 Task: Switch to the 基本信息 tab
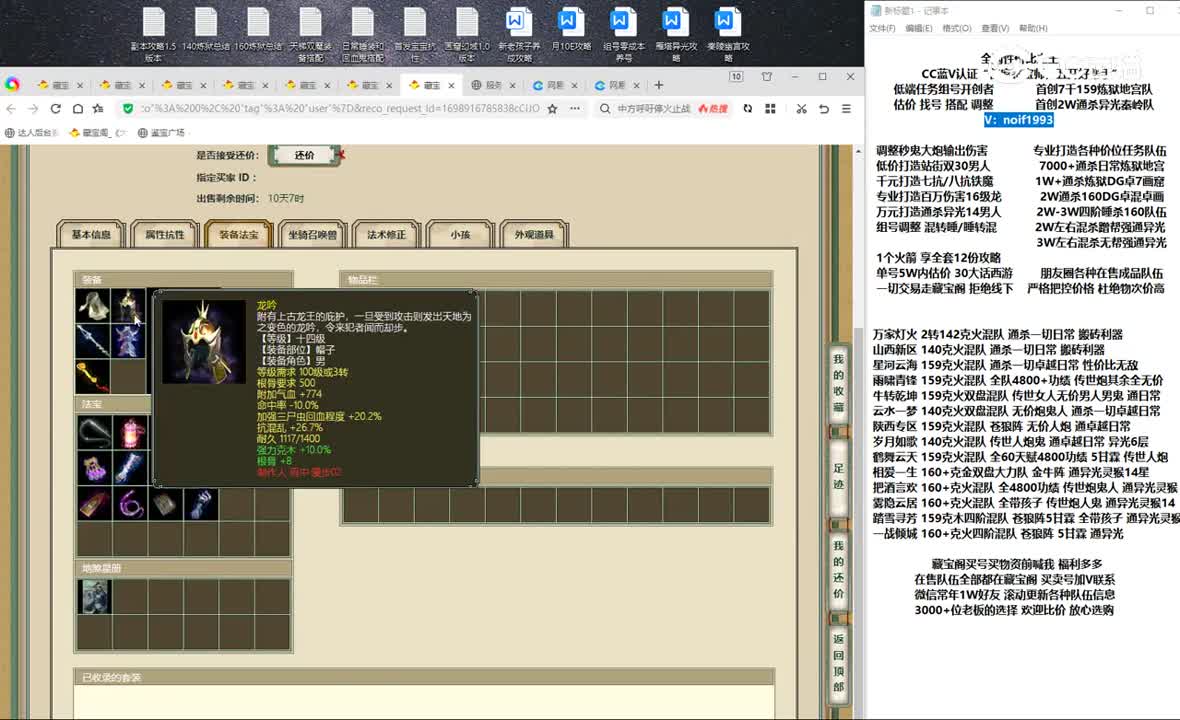[x=91, y=235]
